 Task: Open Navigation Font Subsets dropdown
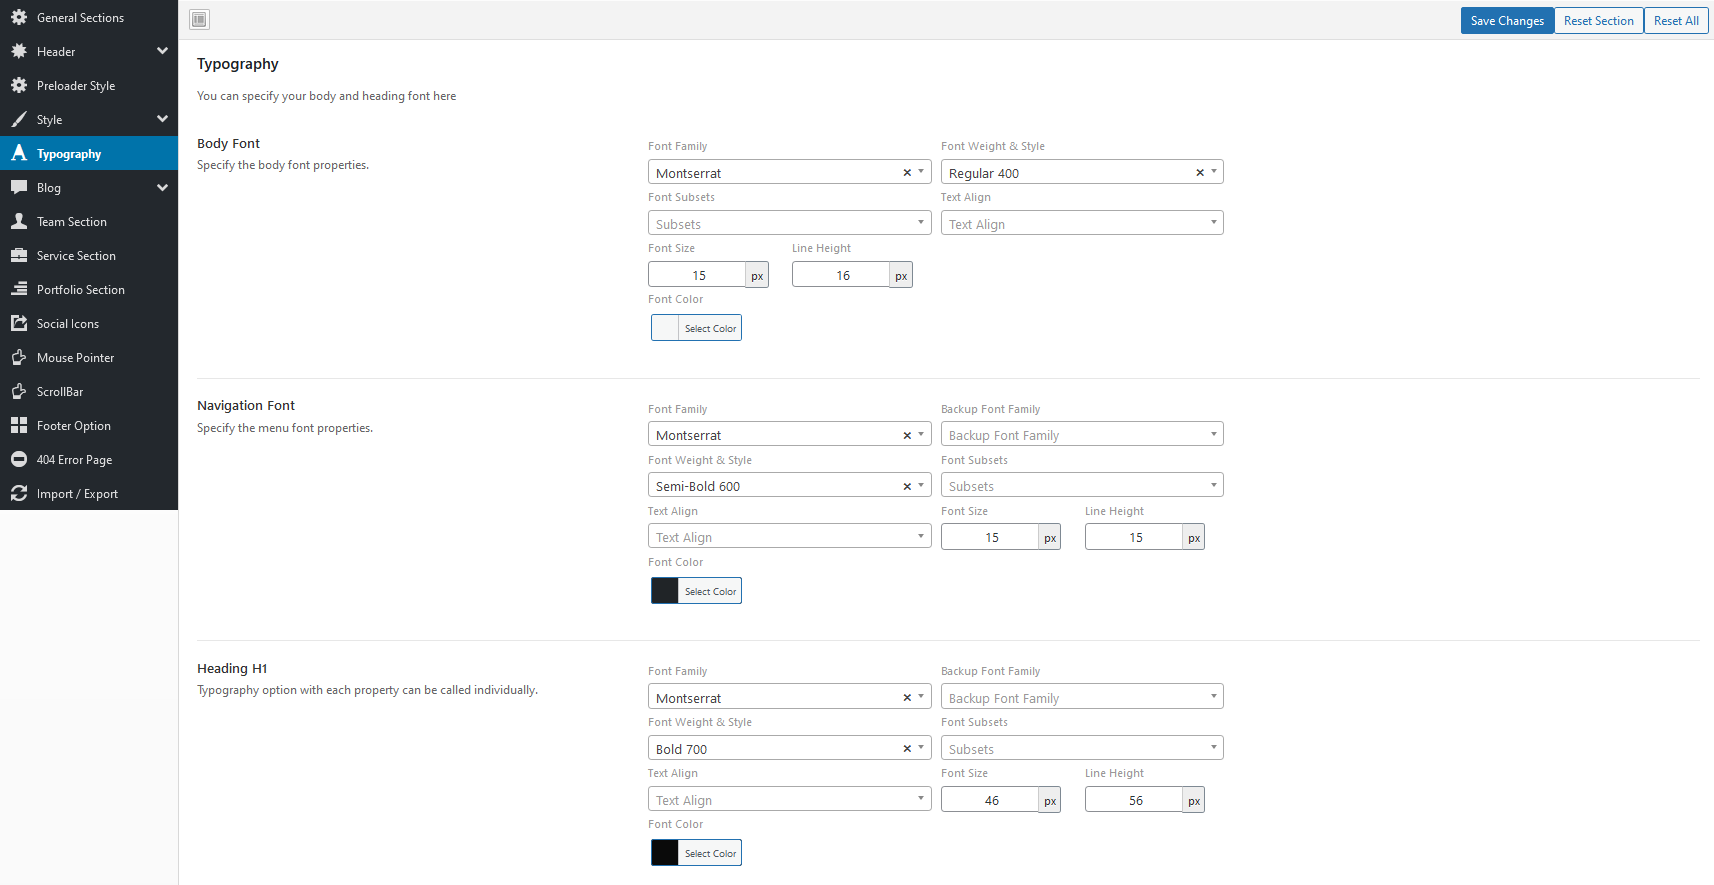[x=1082, y=485]
